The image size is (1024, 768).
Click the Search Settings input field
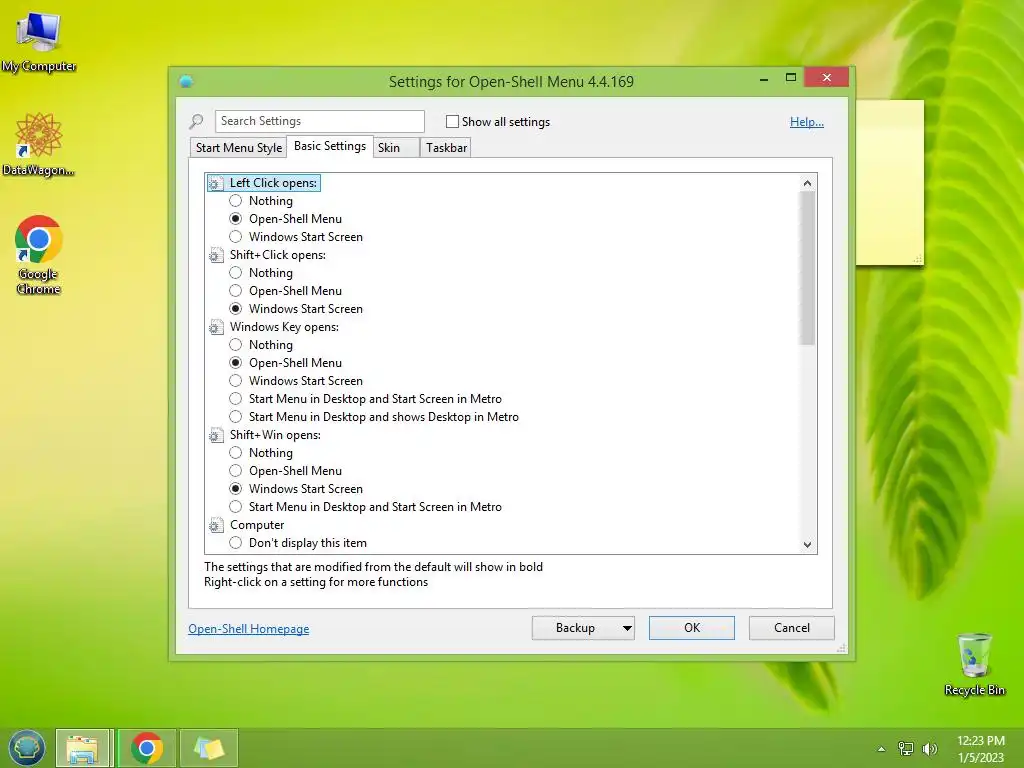(x=319, y=121)
